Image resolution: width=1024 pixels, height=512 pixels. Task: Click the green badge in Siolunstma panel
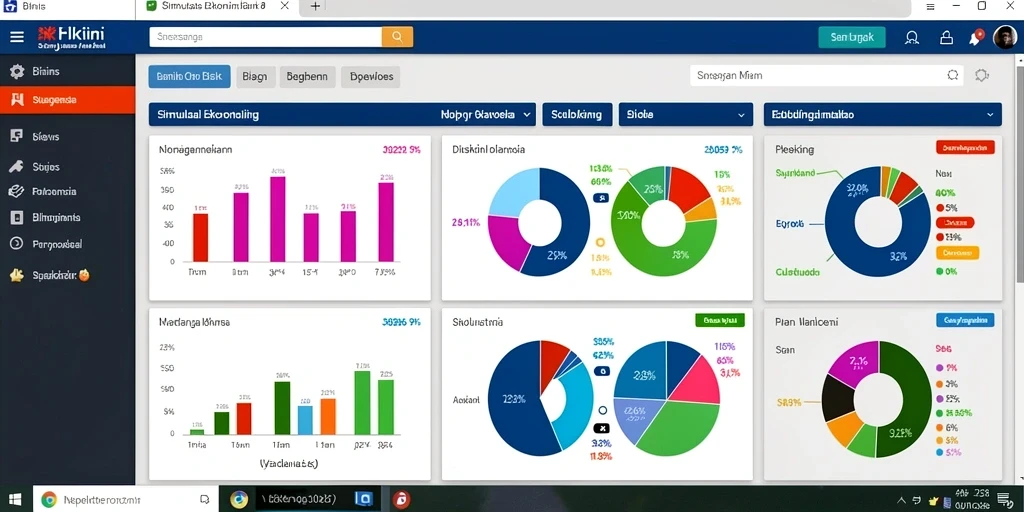coord(720,320)
